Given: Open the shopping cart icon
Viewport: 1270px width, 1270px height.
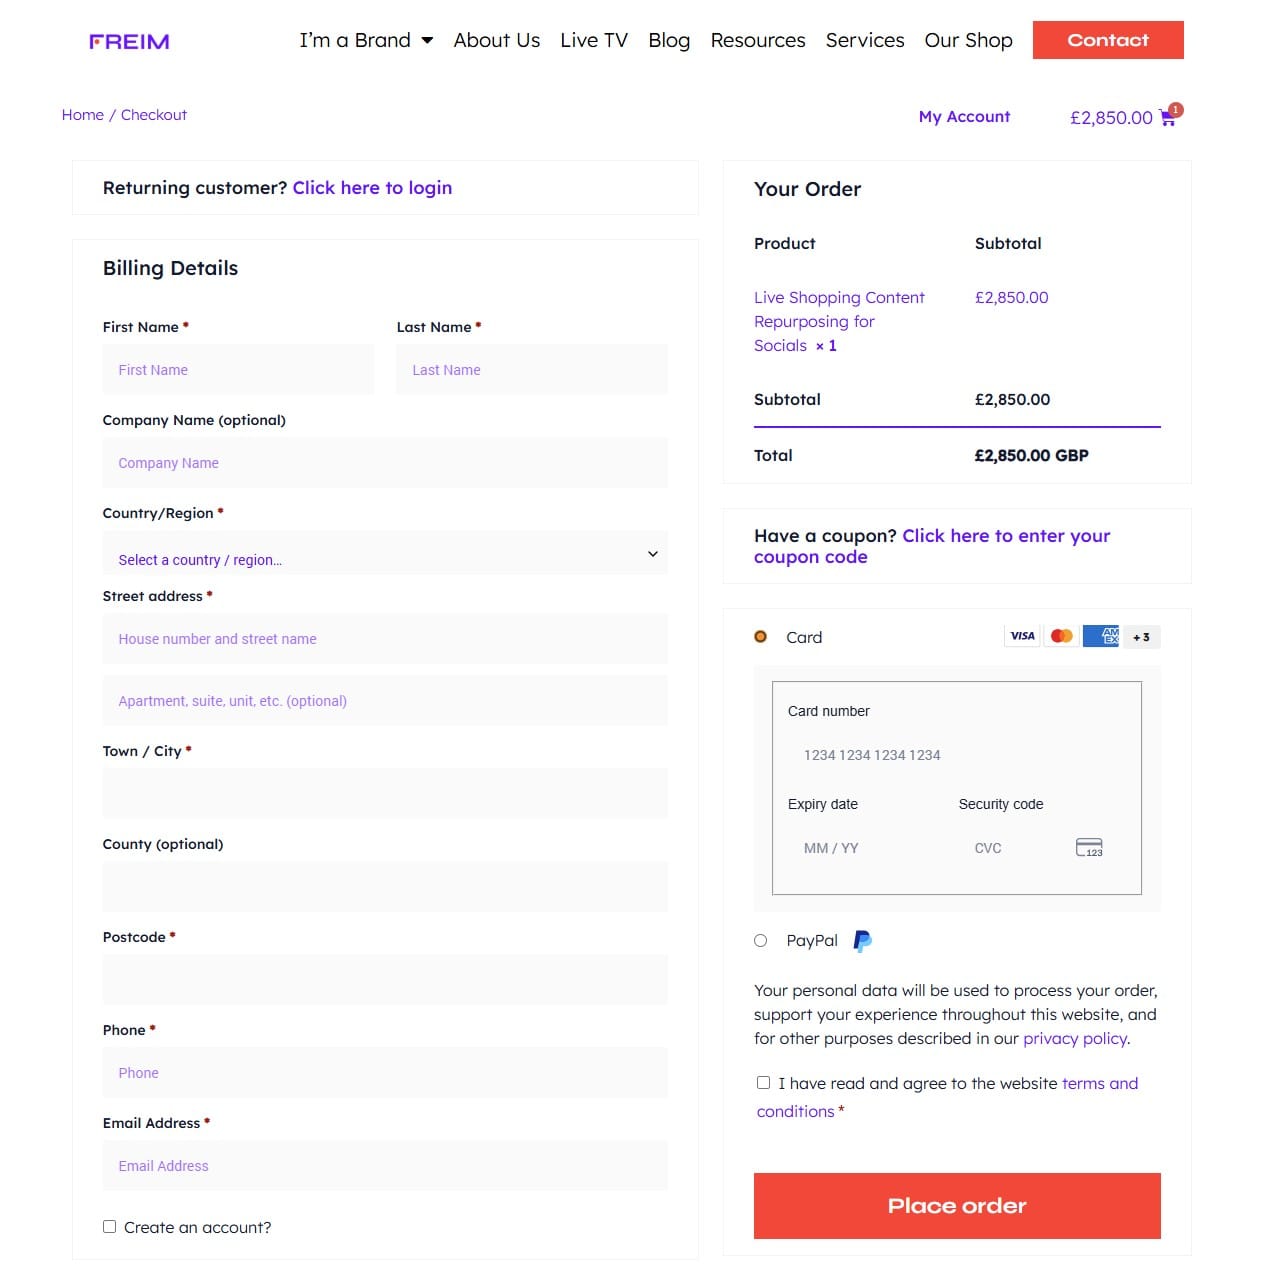Looking at the screenshot, I should [x=1167, y=118].
